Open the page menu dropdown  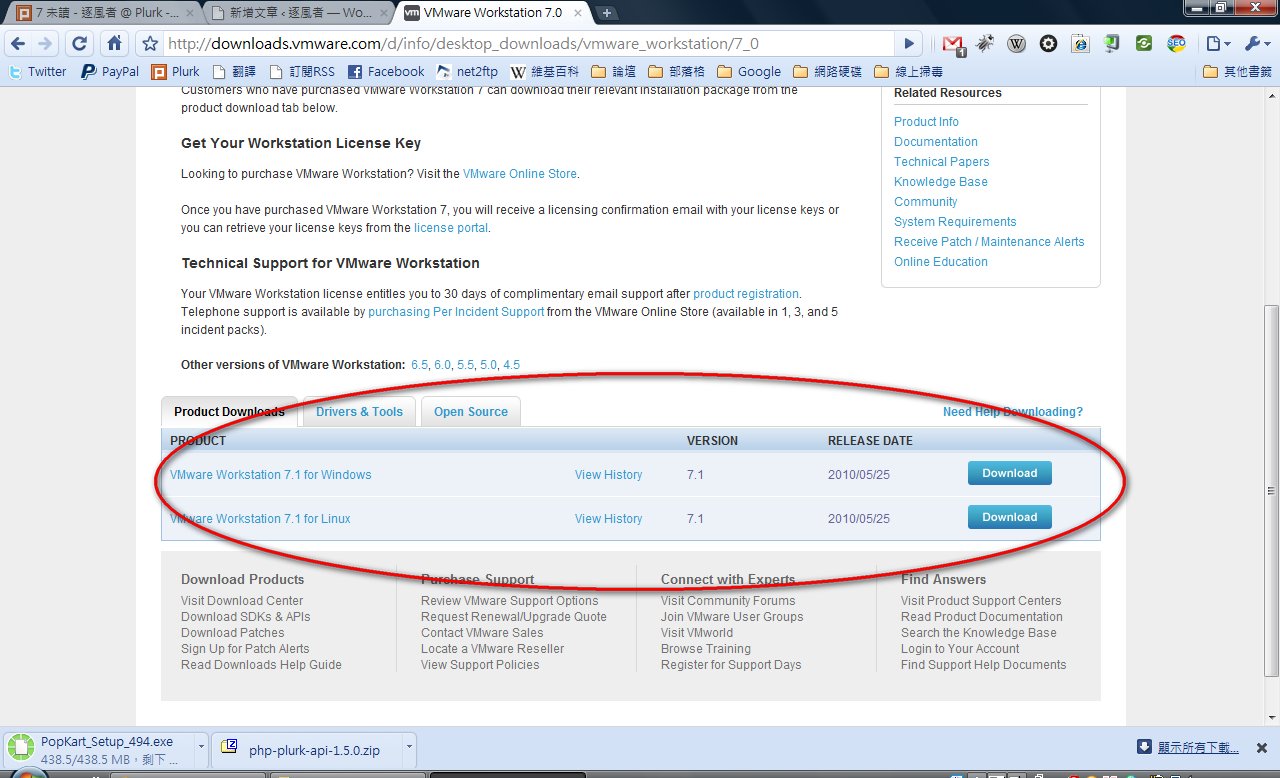click(x=1216, y=44)
